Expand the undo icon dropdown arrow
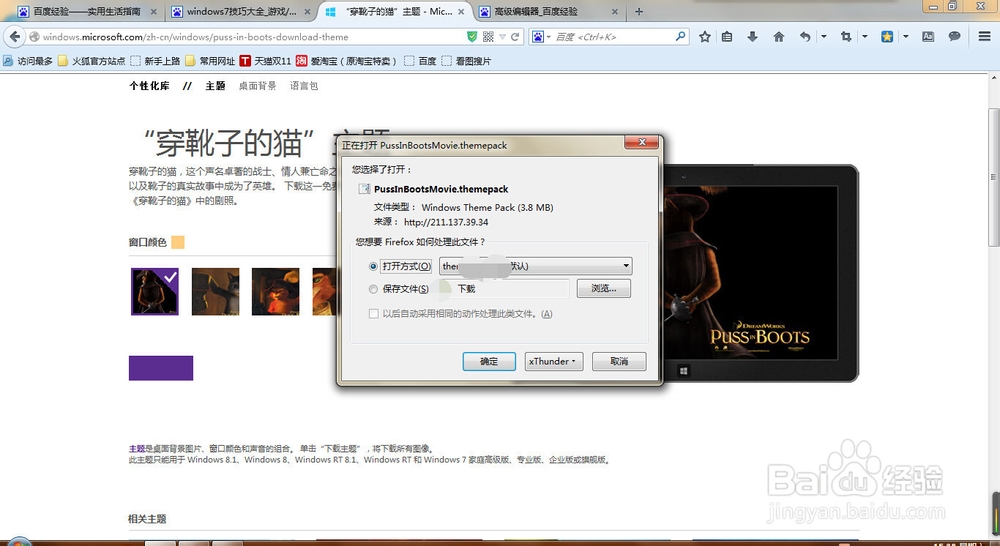Viewport: 1000px width, 546px height. pos(824,37)
